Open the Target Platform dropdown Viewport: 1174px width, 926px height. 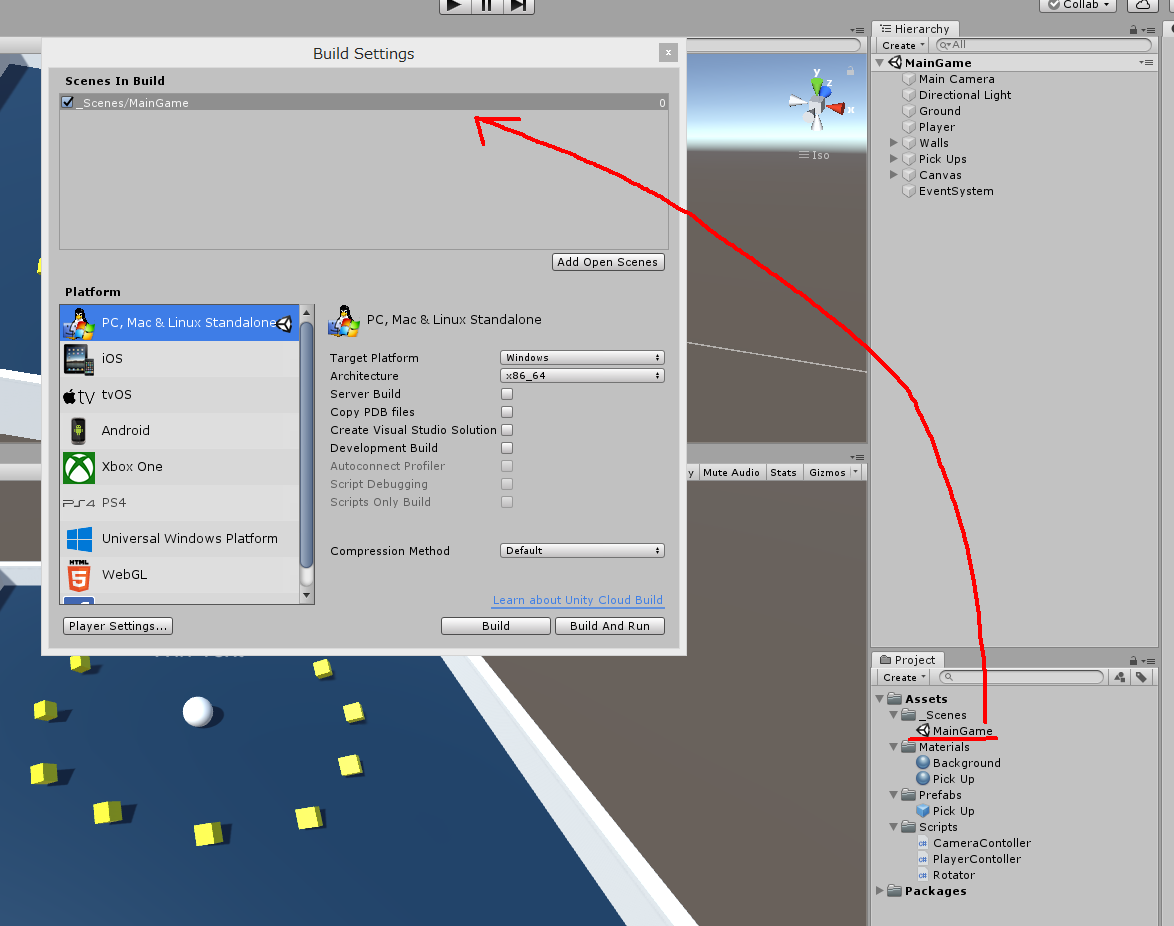click(x=582, y=358)
